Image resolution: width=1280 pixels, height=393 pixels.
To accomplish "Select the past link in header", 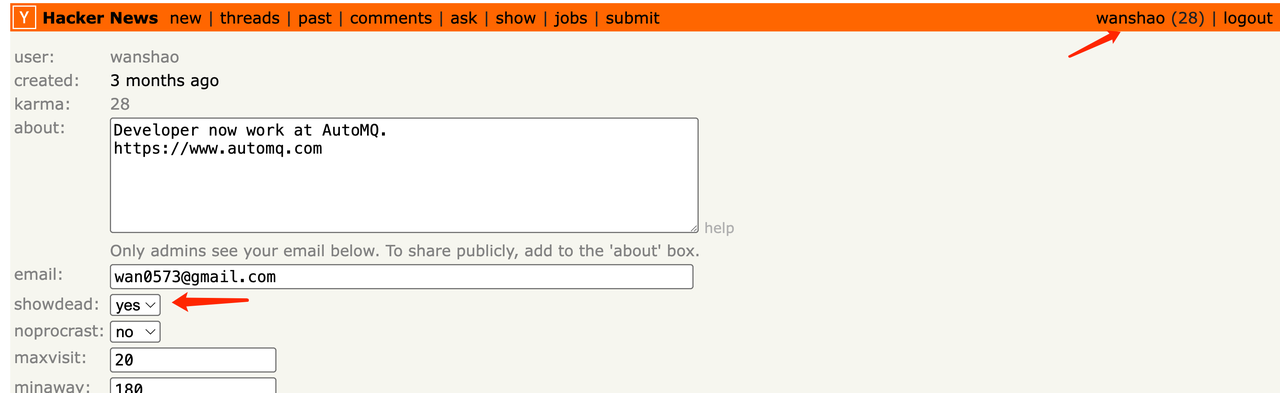I will 315,18.
